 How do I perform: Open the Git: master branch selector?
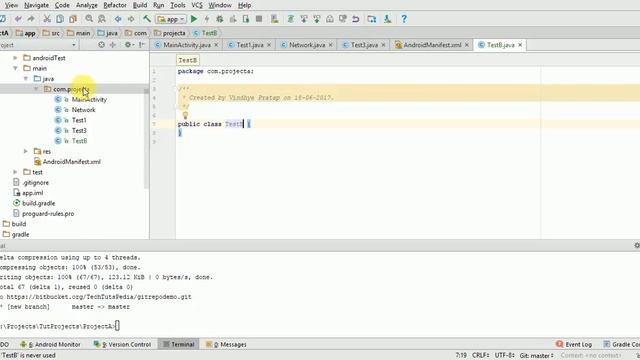536,356
